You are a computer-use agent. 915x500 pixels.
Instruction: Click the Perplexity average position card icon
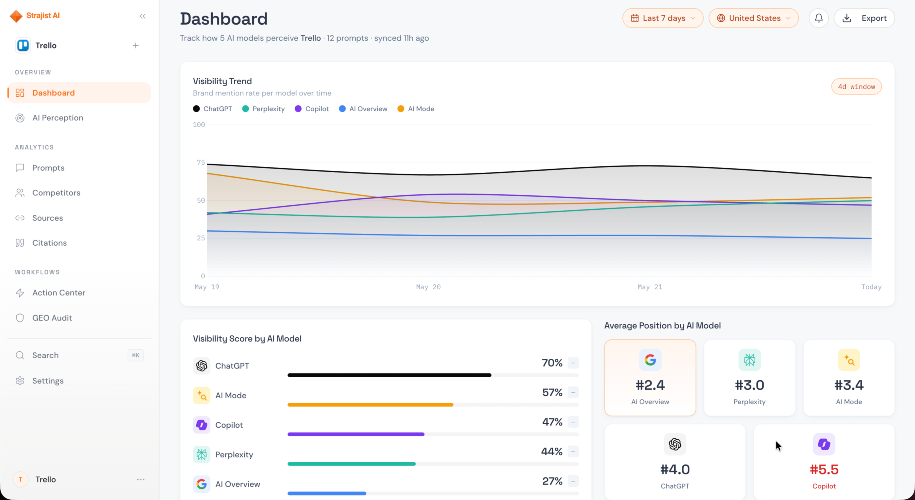pos(749,360)
